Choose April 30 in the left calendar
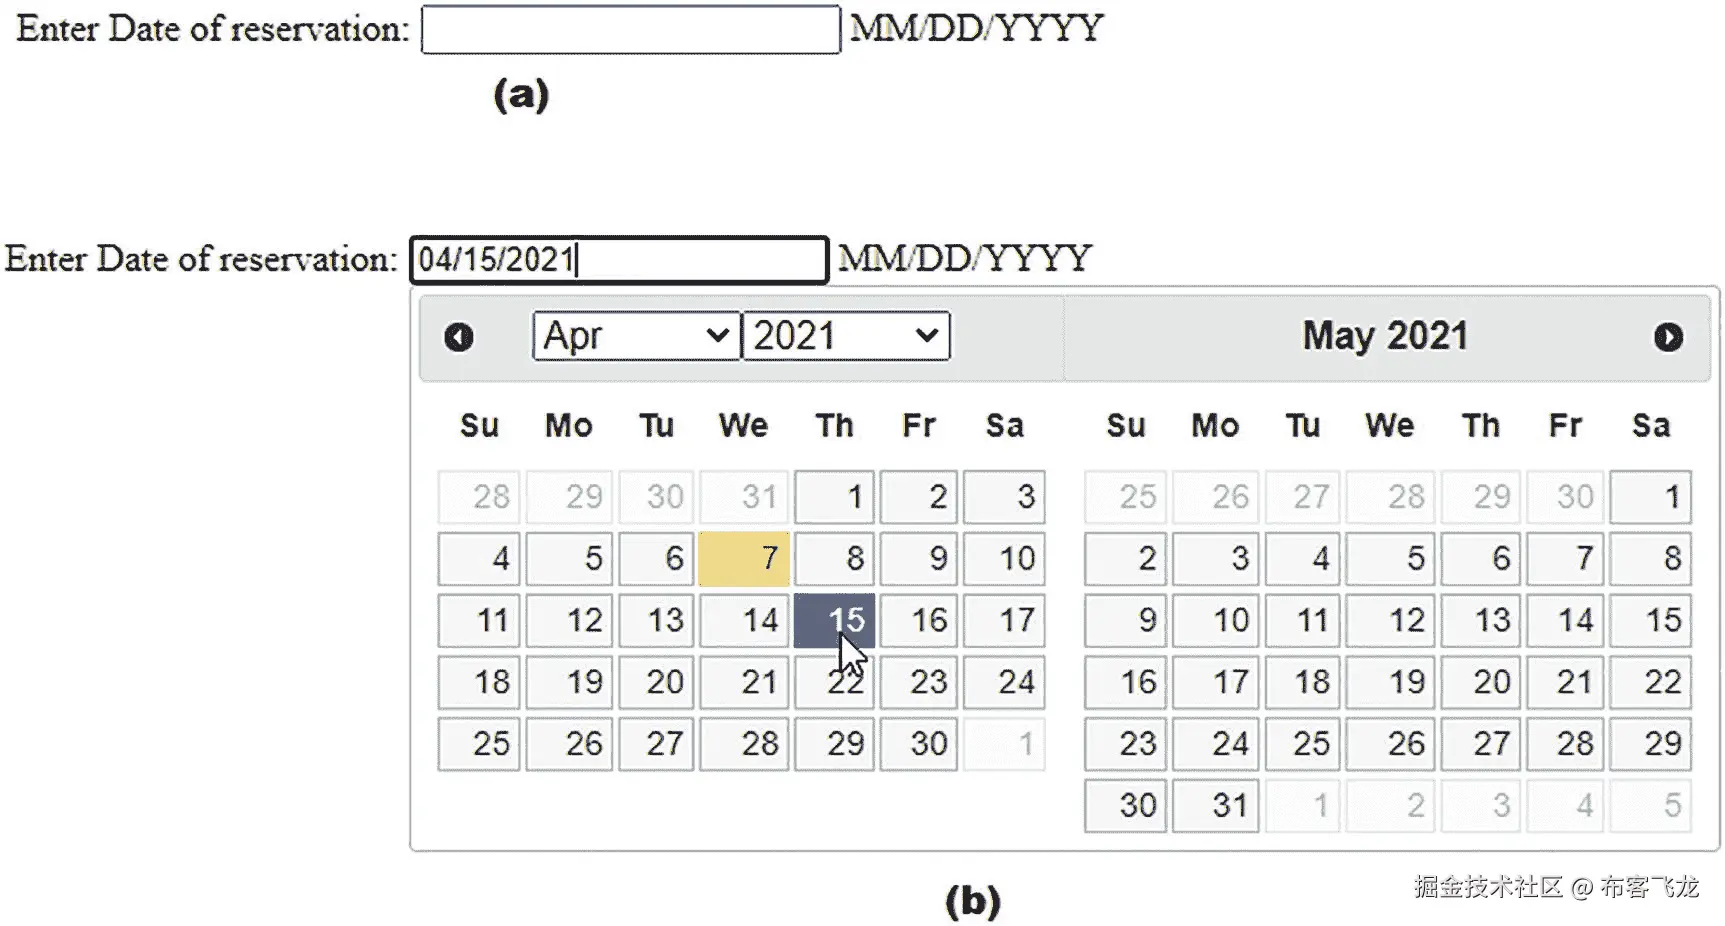The image size is (1725, 926). tap(918, 743)
